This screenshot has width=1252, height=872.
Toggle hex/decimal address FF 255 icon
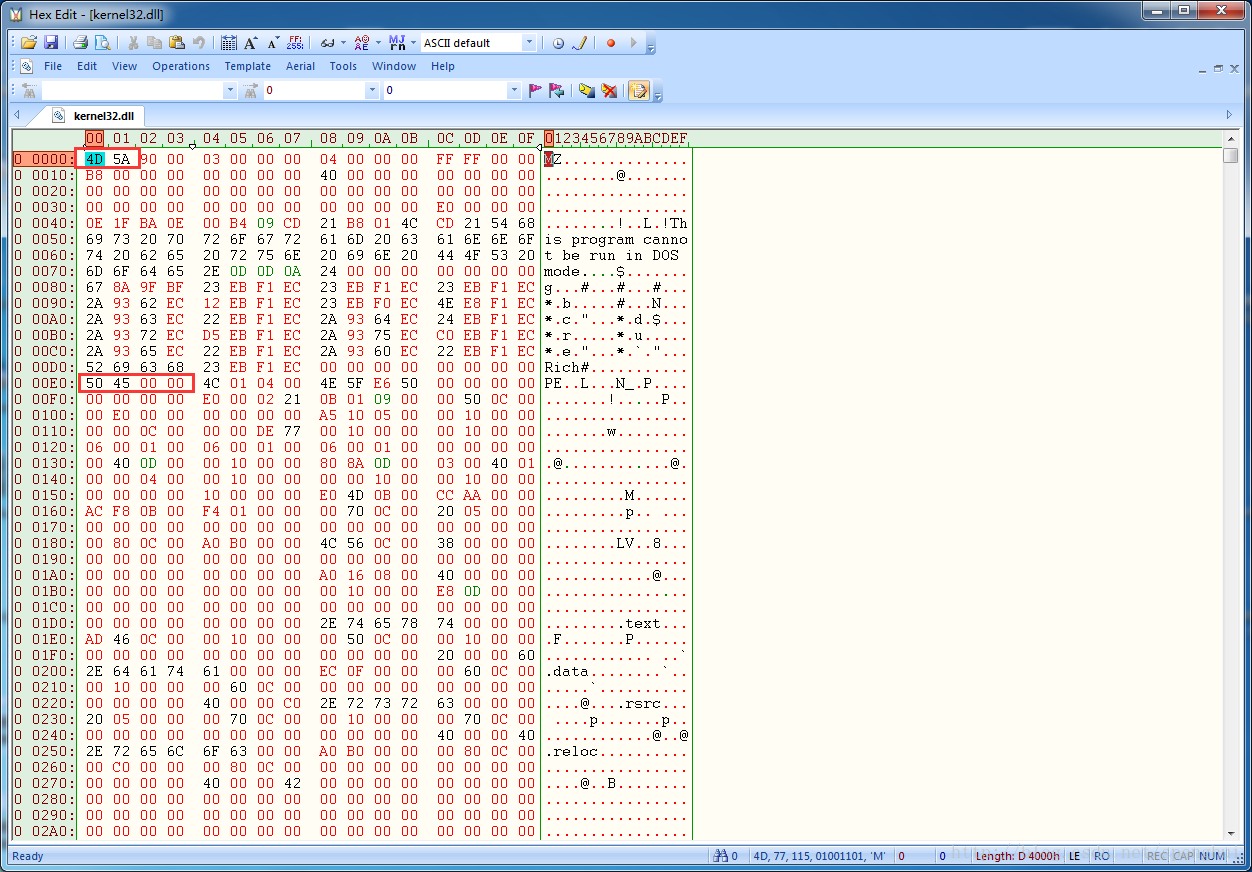(x=295, y=43)
